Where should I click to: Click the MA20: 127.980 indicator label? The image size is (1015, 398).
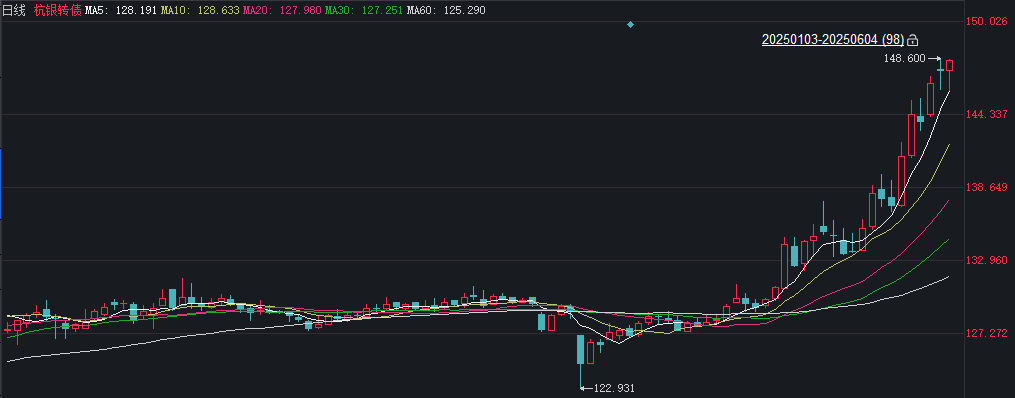282,10
